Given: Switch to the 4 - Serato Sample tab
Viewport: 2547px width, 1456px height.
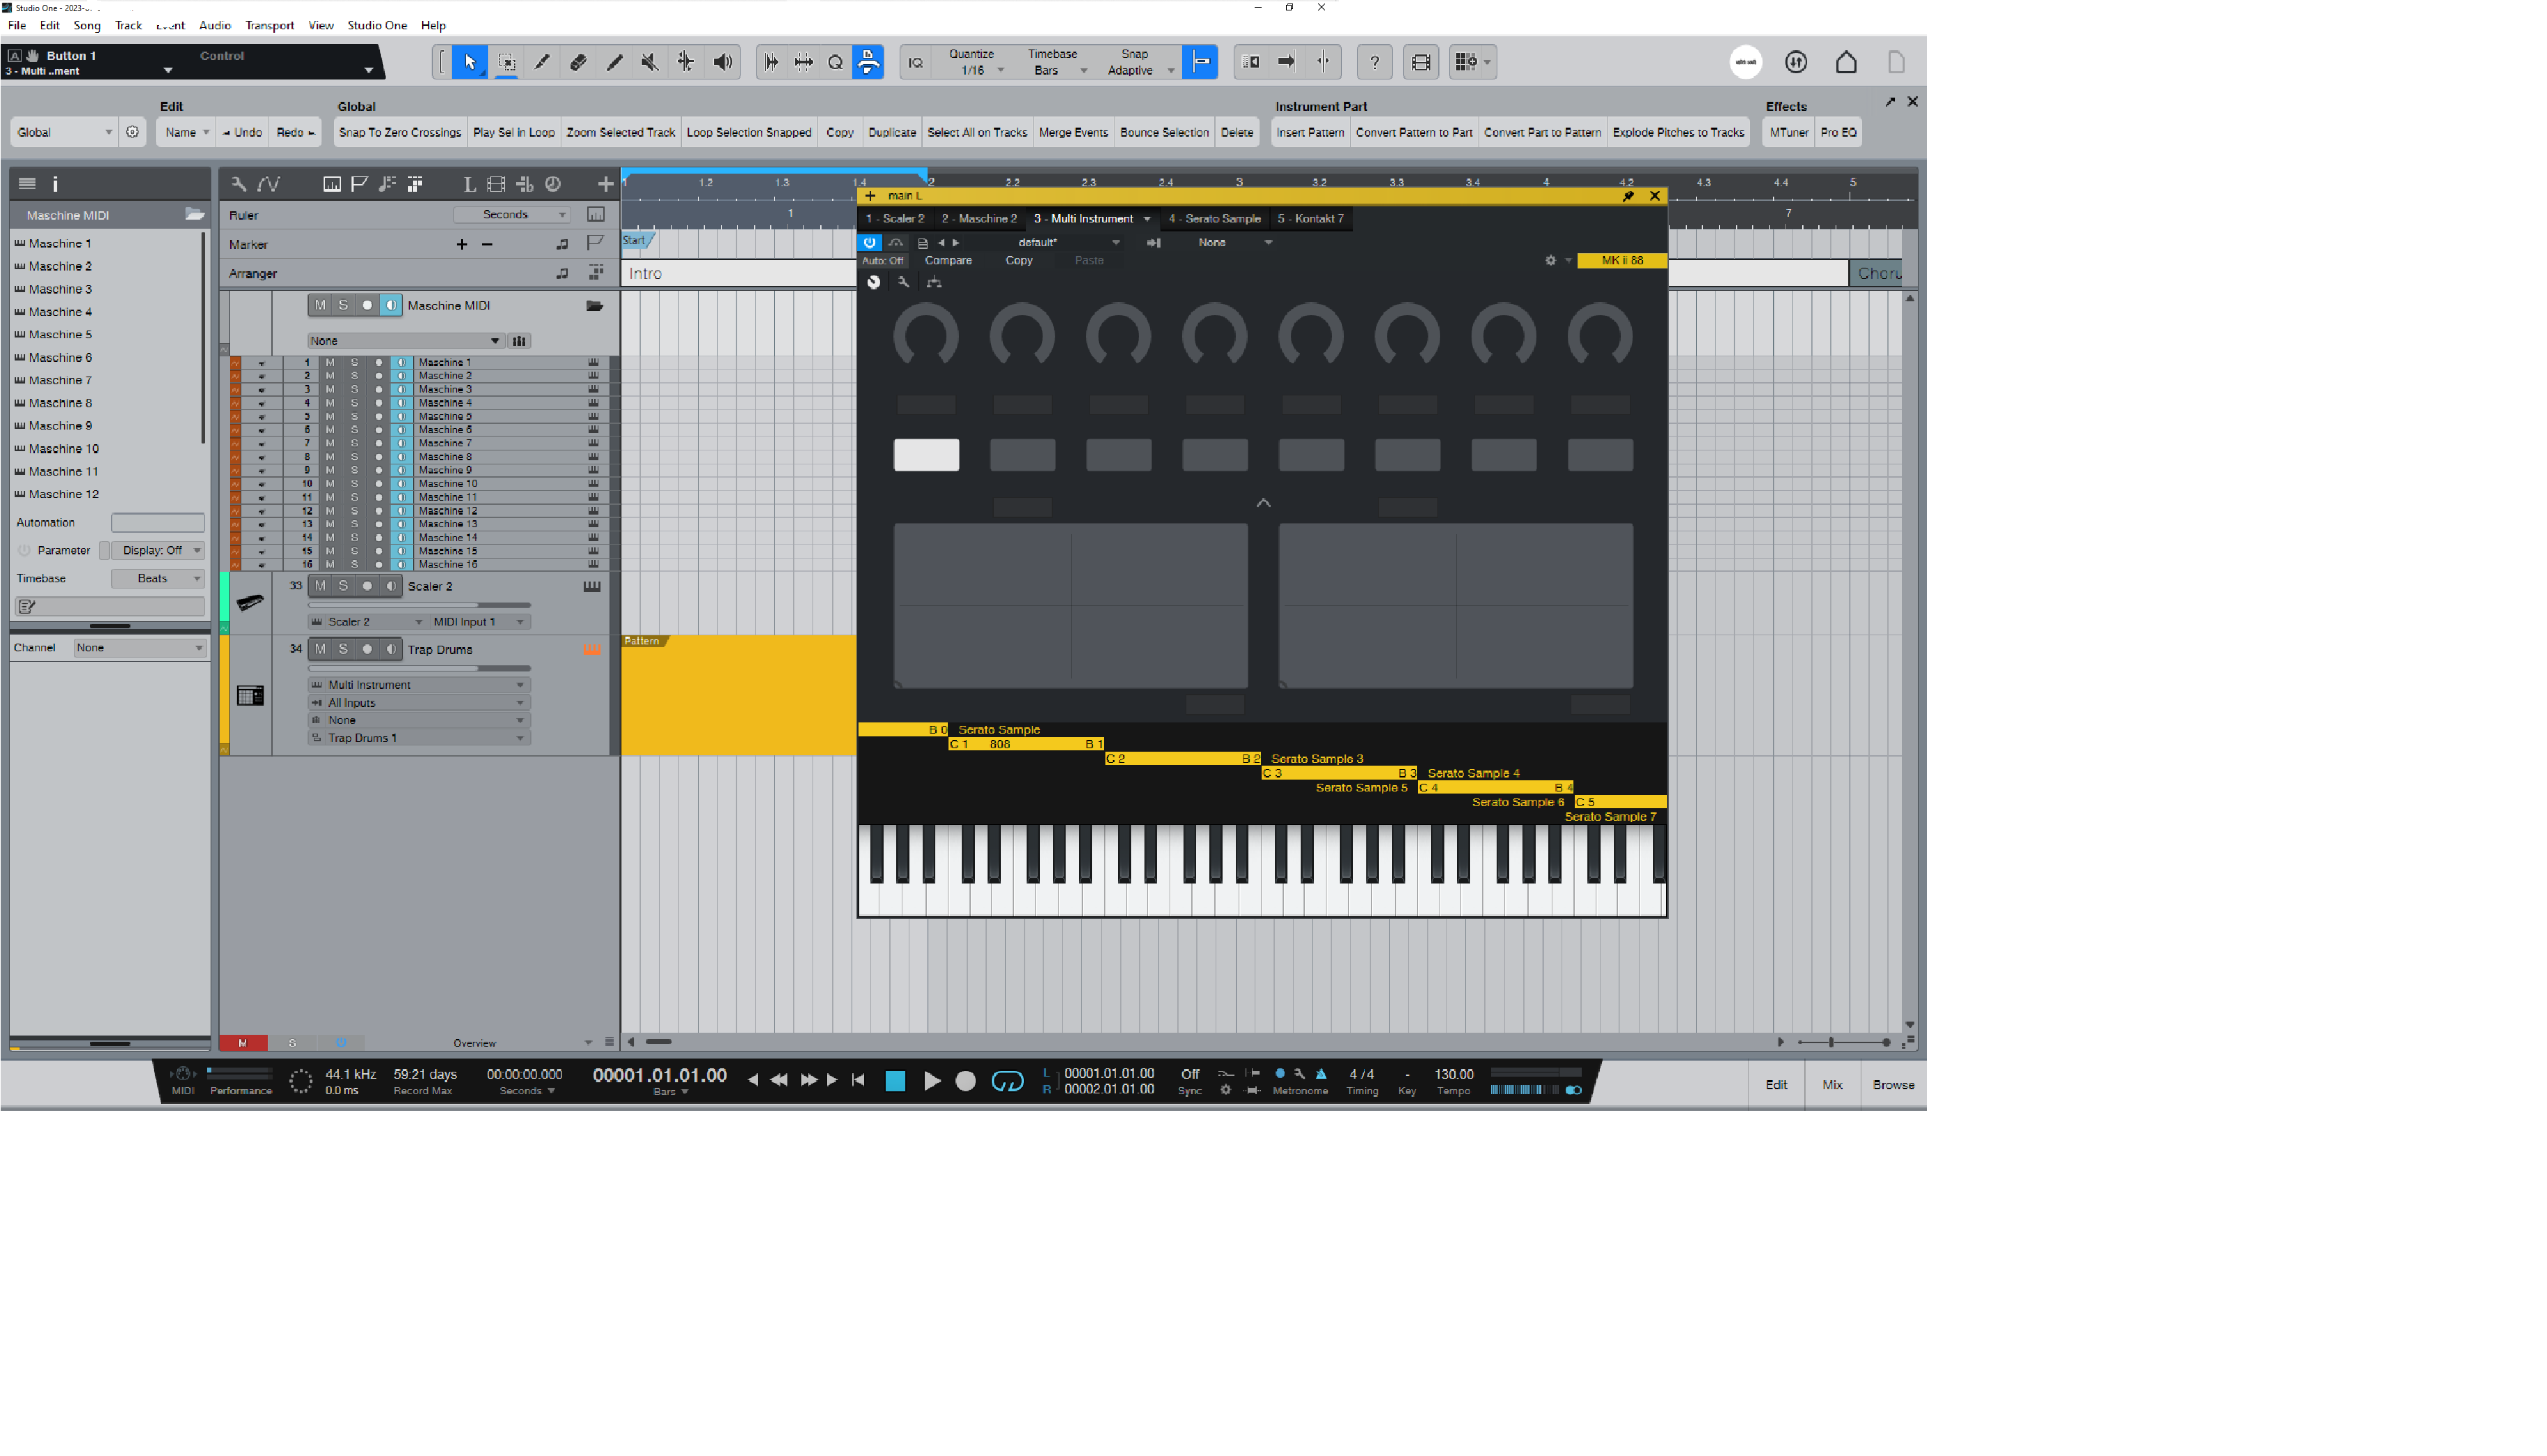Looking at the screenshot, I should [1214, 219].
